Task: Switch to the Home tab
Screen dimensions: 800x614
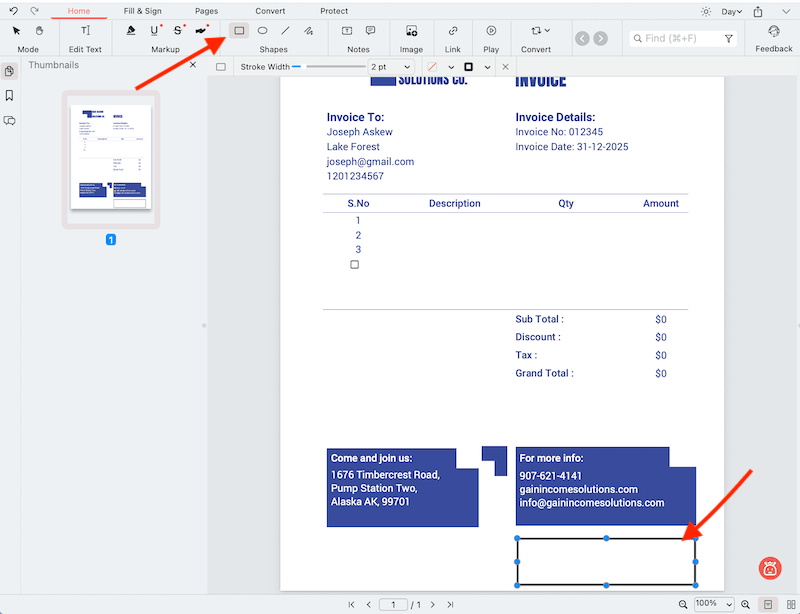Action: [x=79, y=11]
